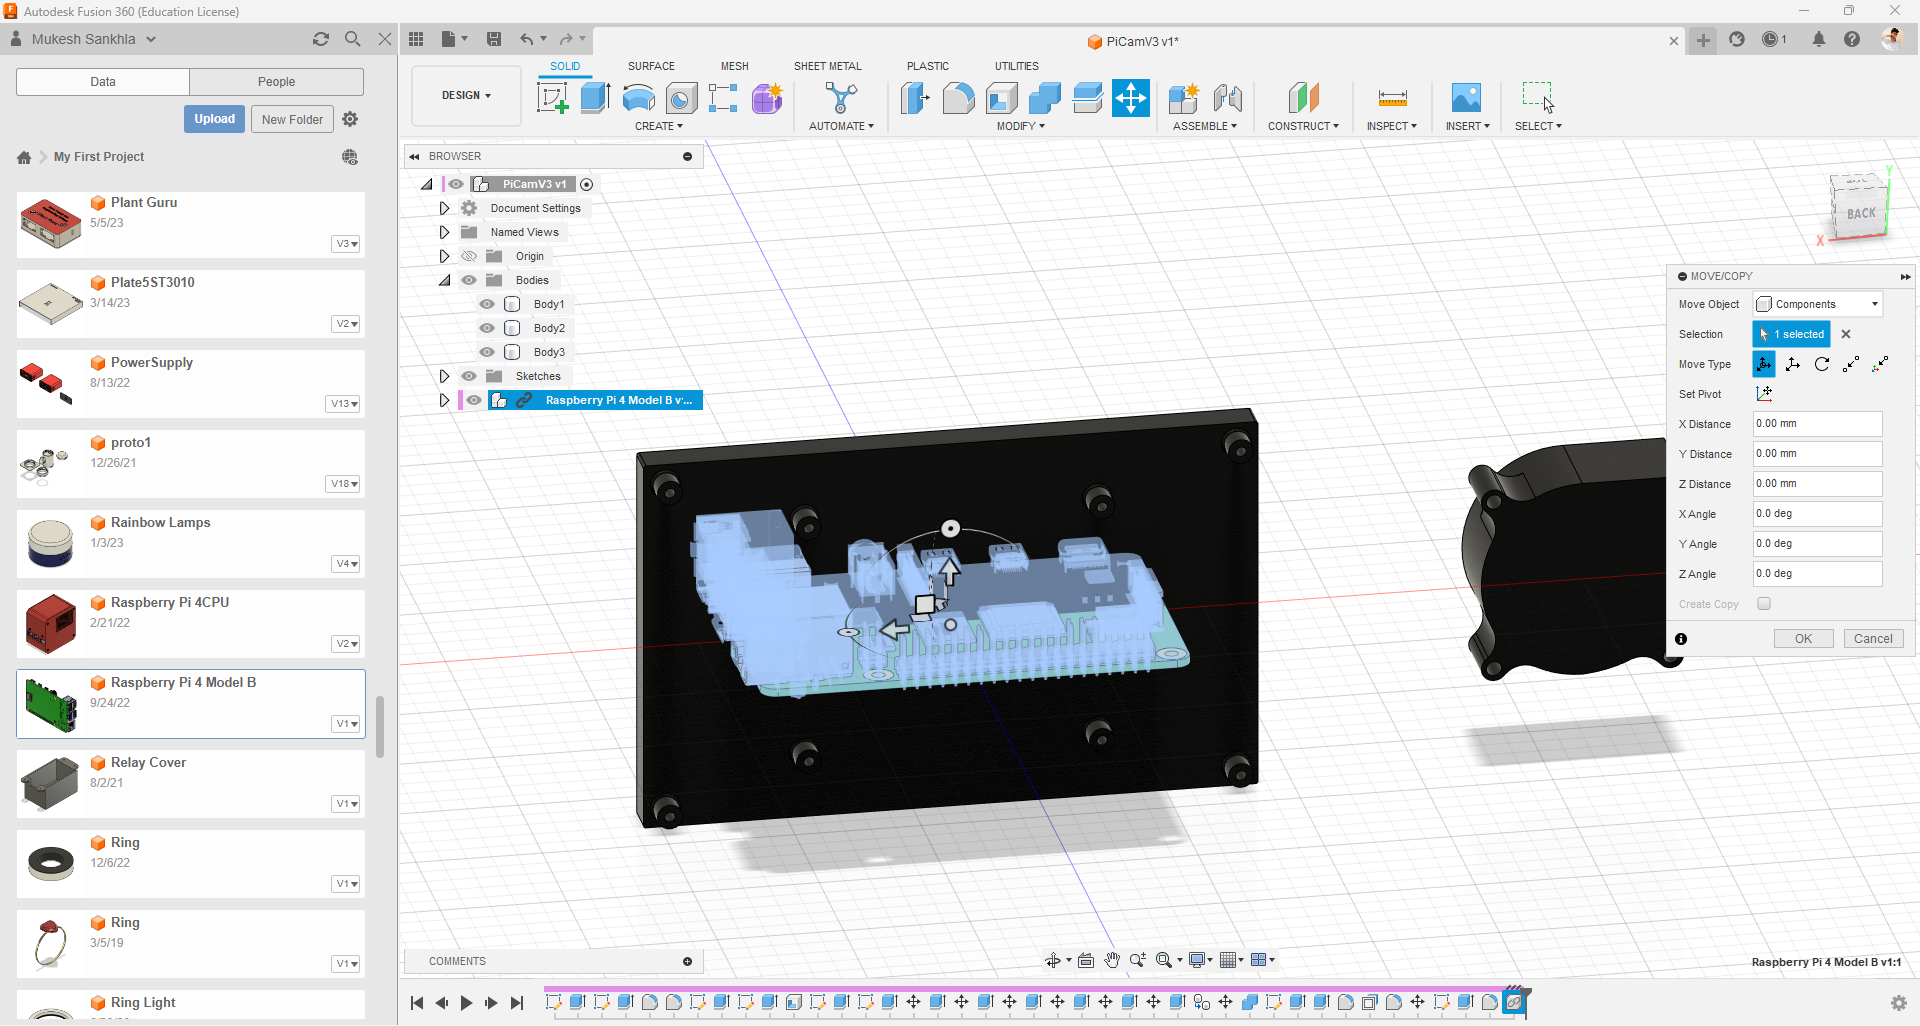The image size is (1920, 1026).
Task: Expand the Sketches folder
Action: [444, 376]
